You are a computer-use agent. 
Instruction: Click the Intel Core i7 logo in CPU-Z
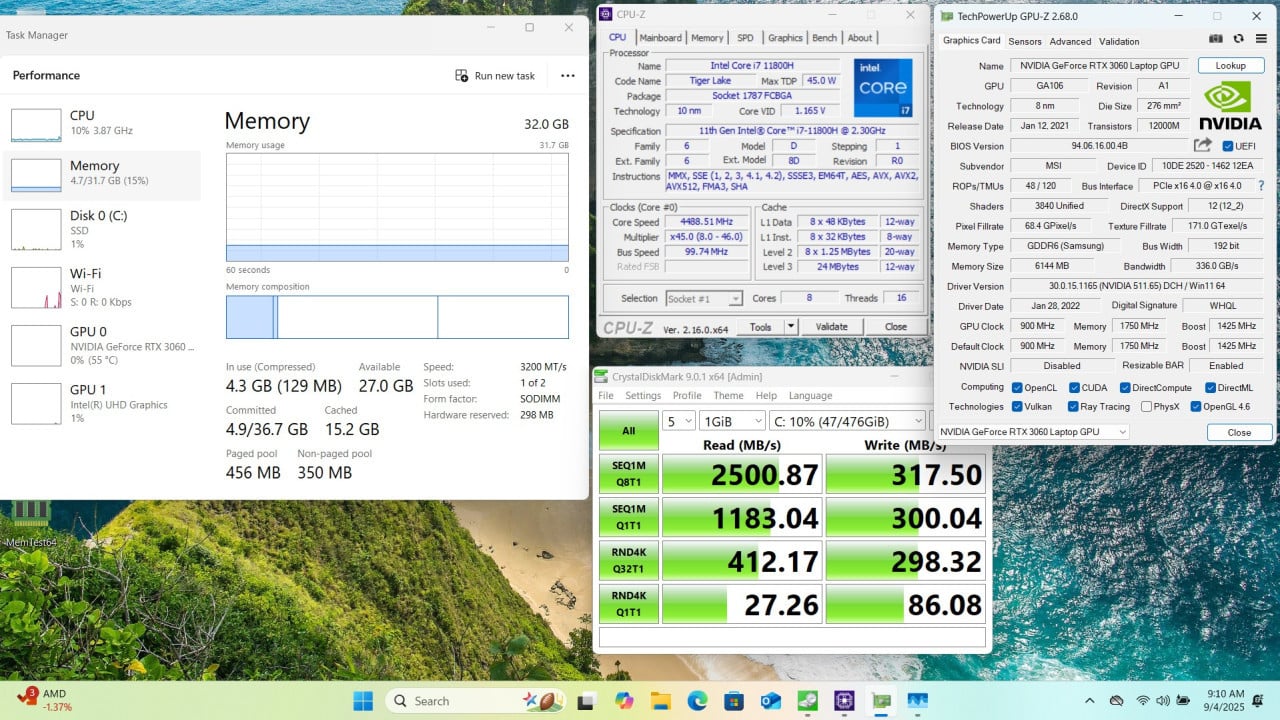(x=883, y=88)
